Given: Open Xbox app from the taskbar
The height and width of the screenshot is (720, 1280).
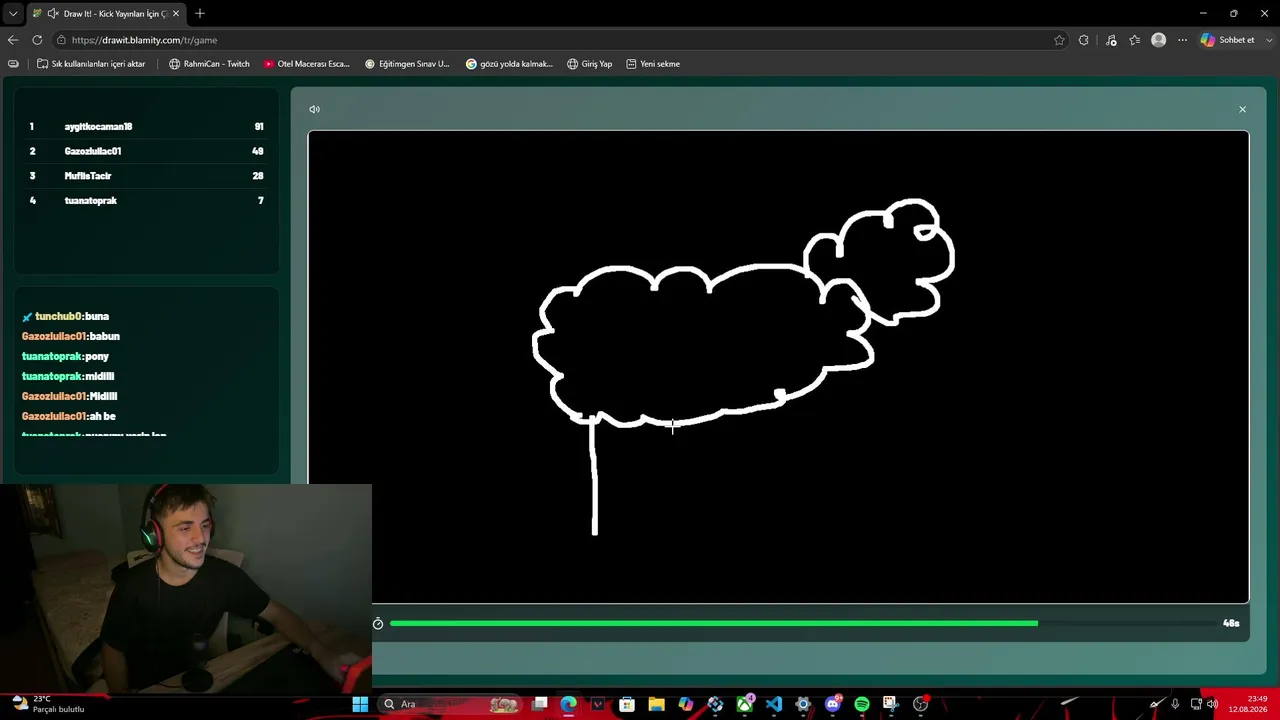Looking at the screenshot, I should tap(745, 704).
